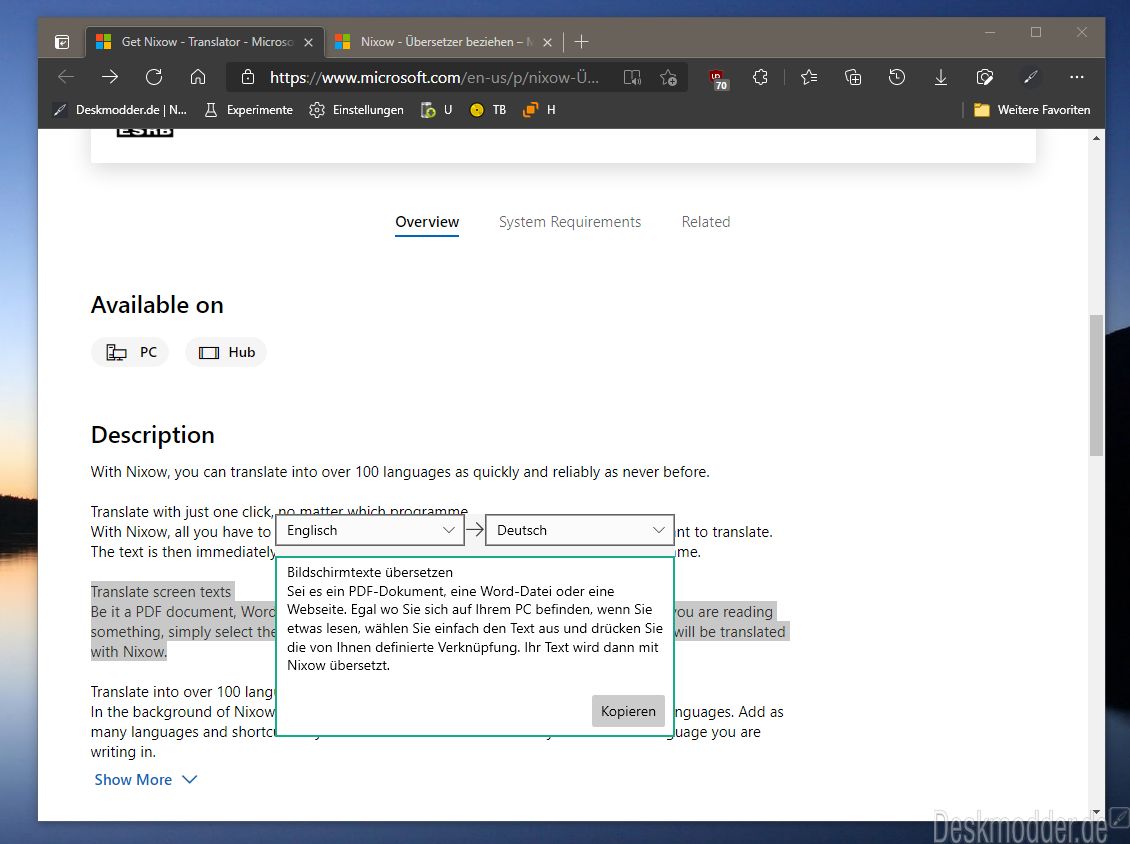Open a new browser tab

point(582,43)
